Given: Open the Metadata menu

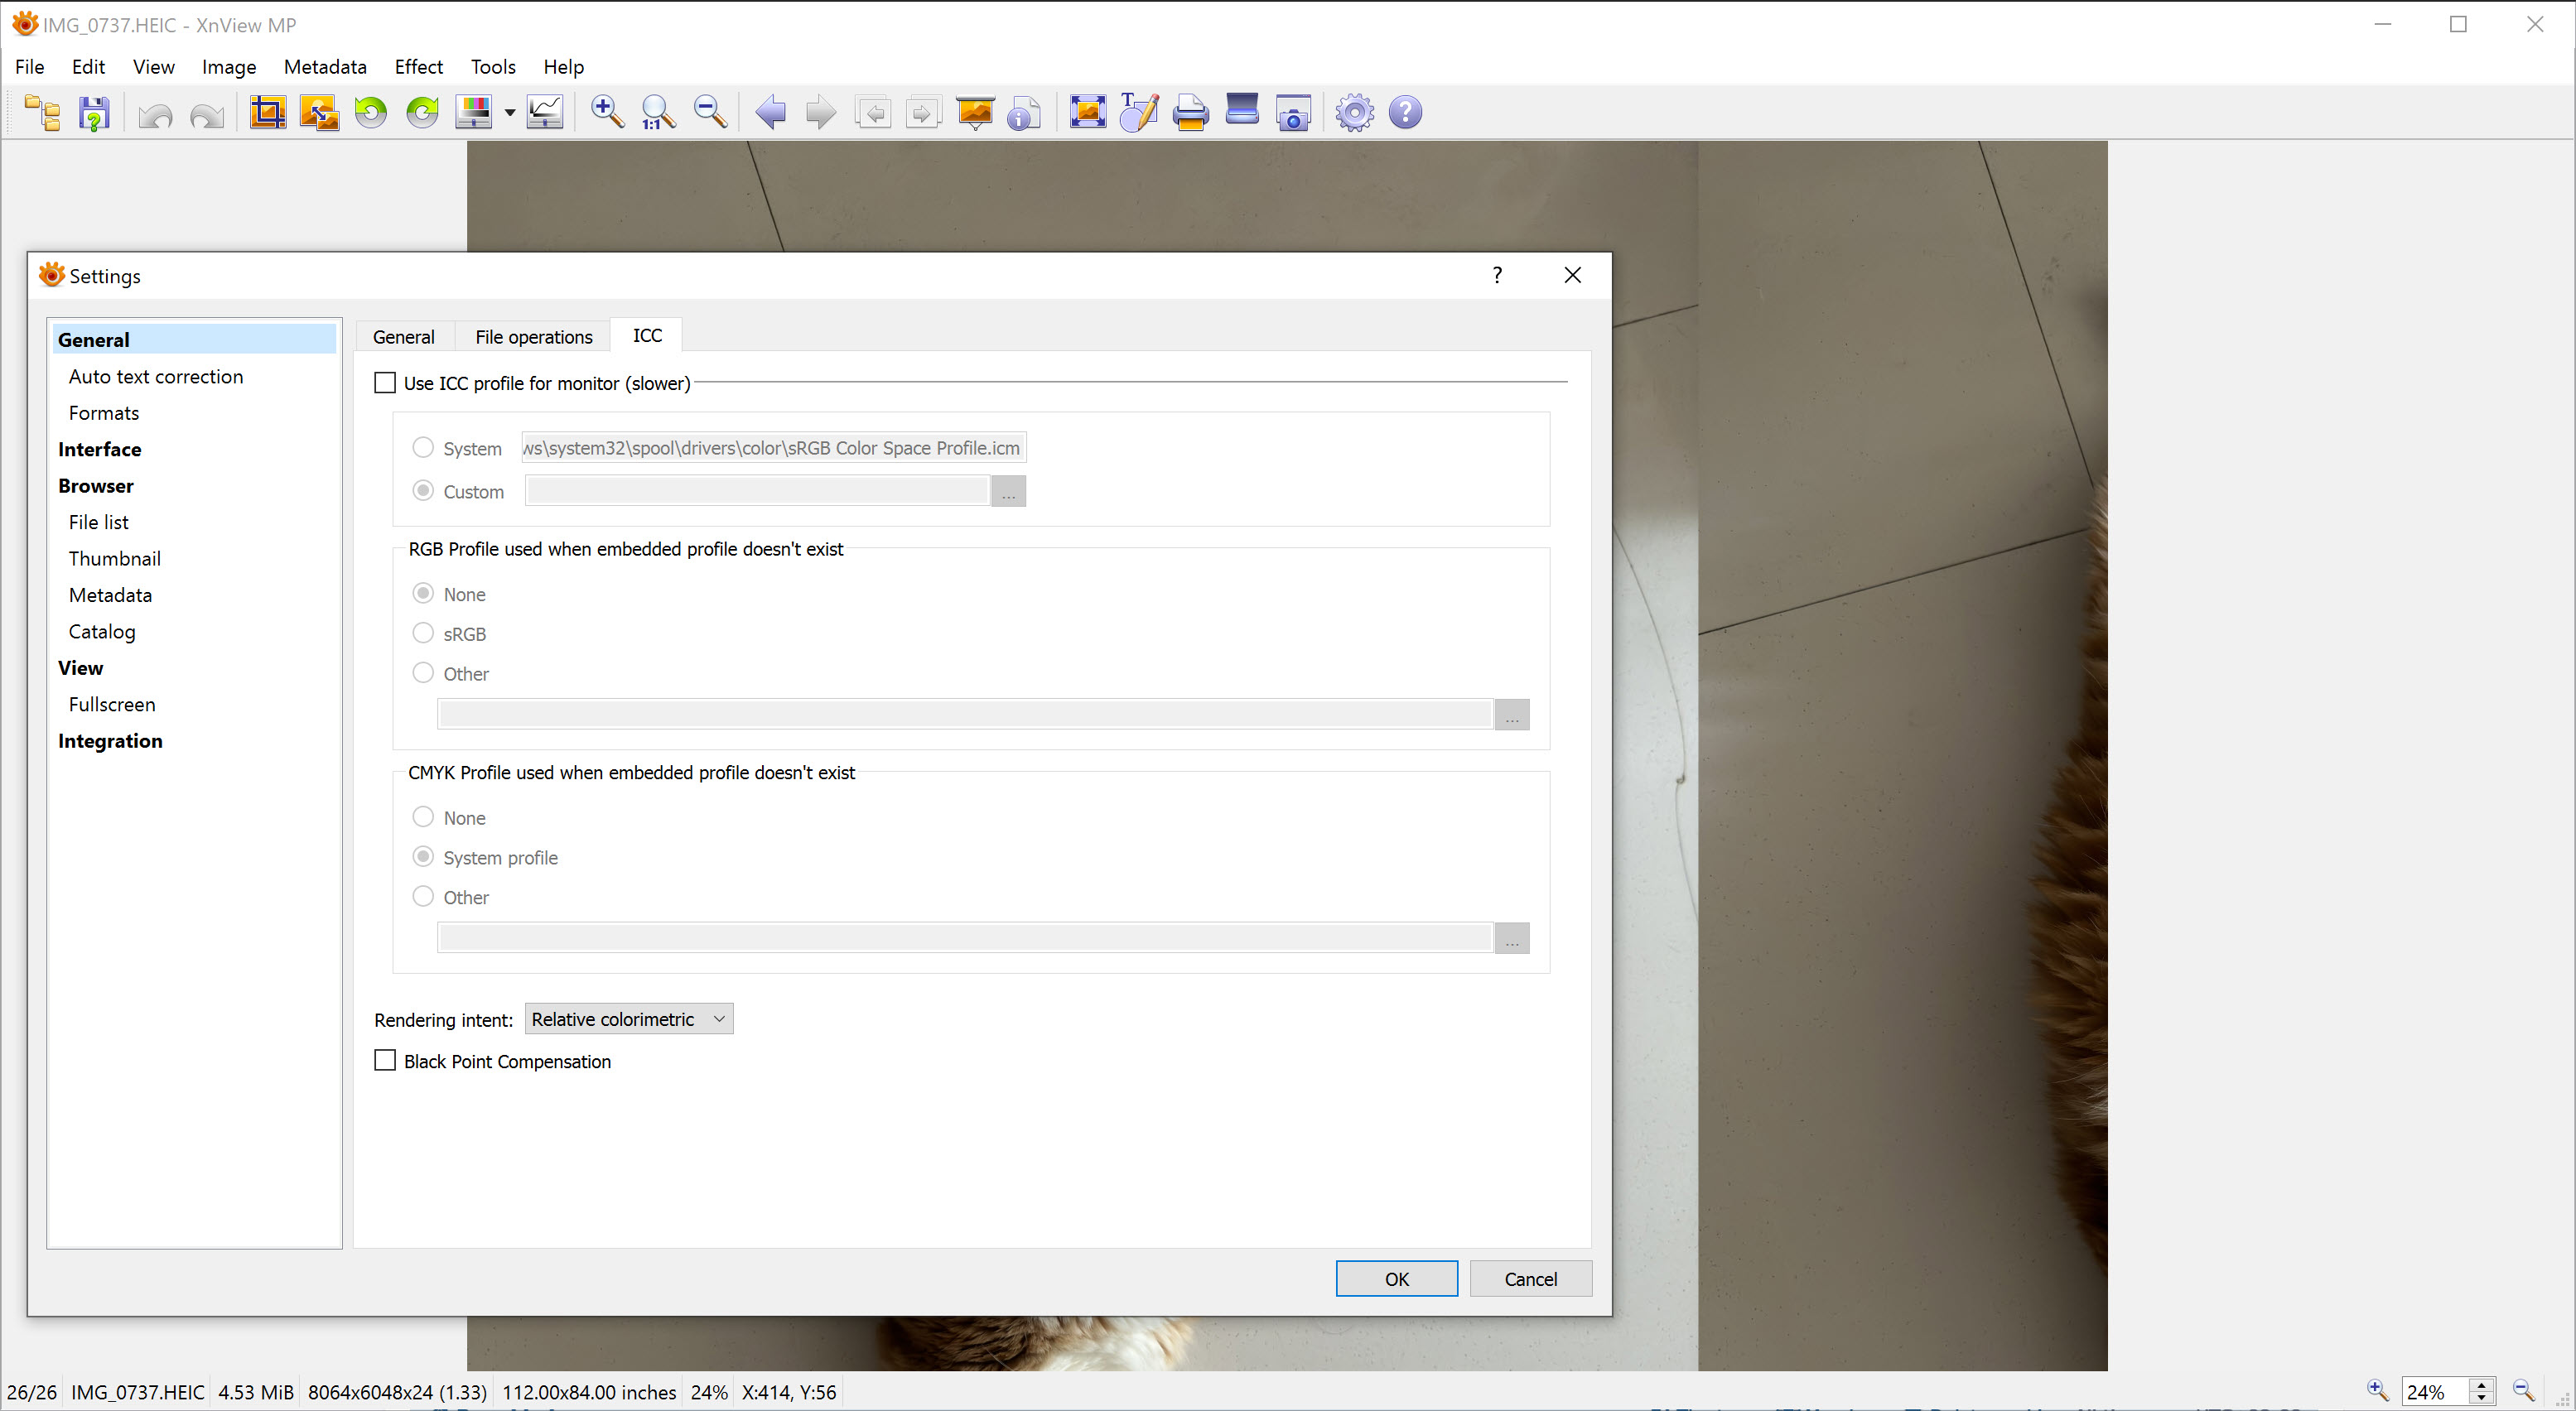Looking at the screenshot, I should pyautogui.click(x=325, y=67).
